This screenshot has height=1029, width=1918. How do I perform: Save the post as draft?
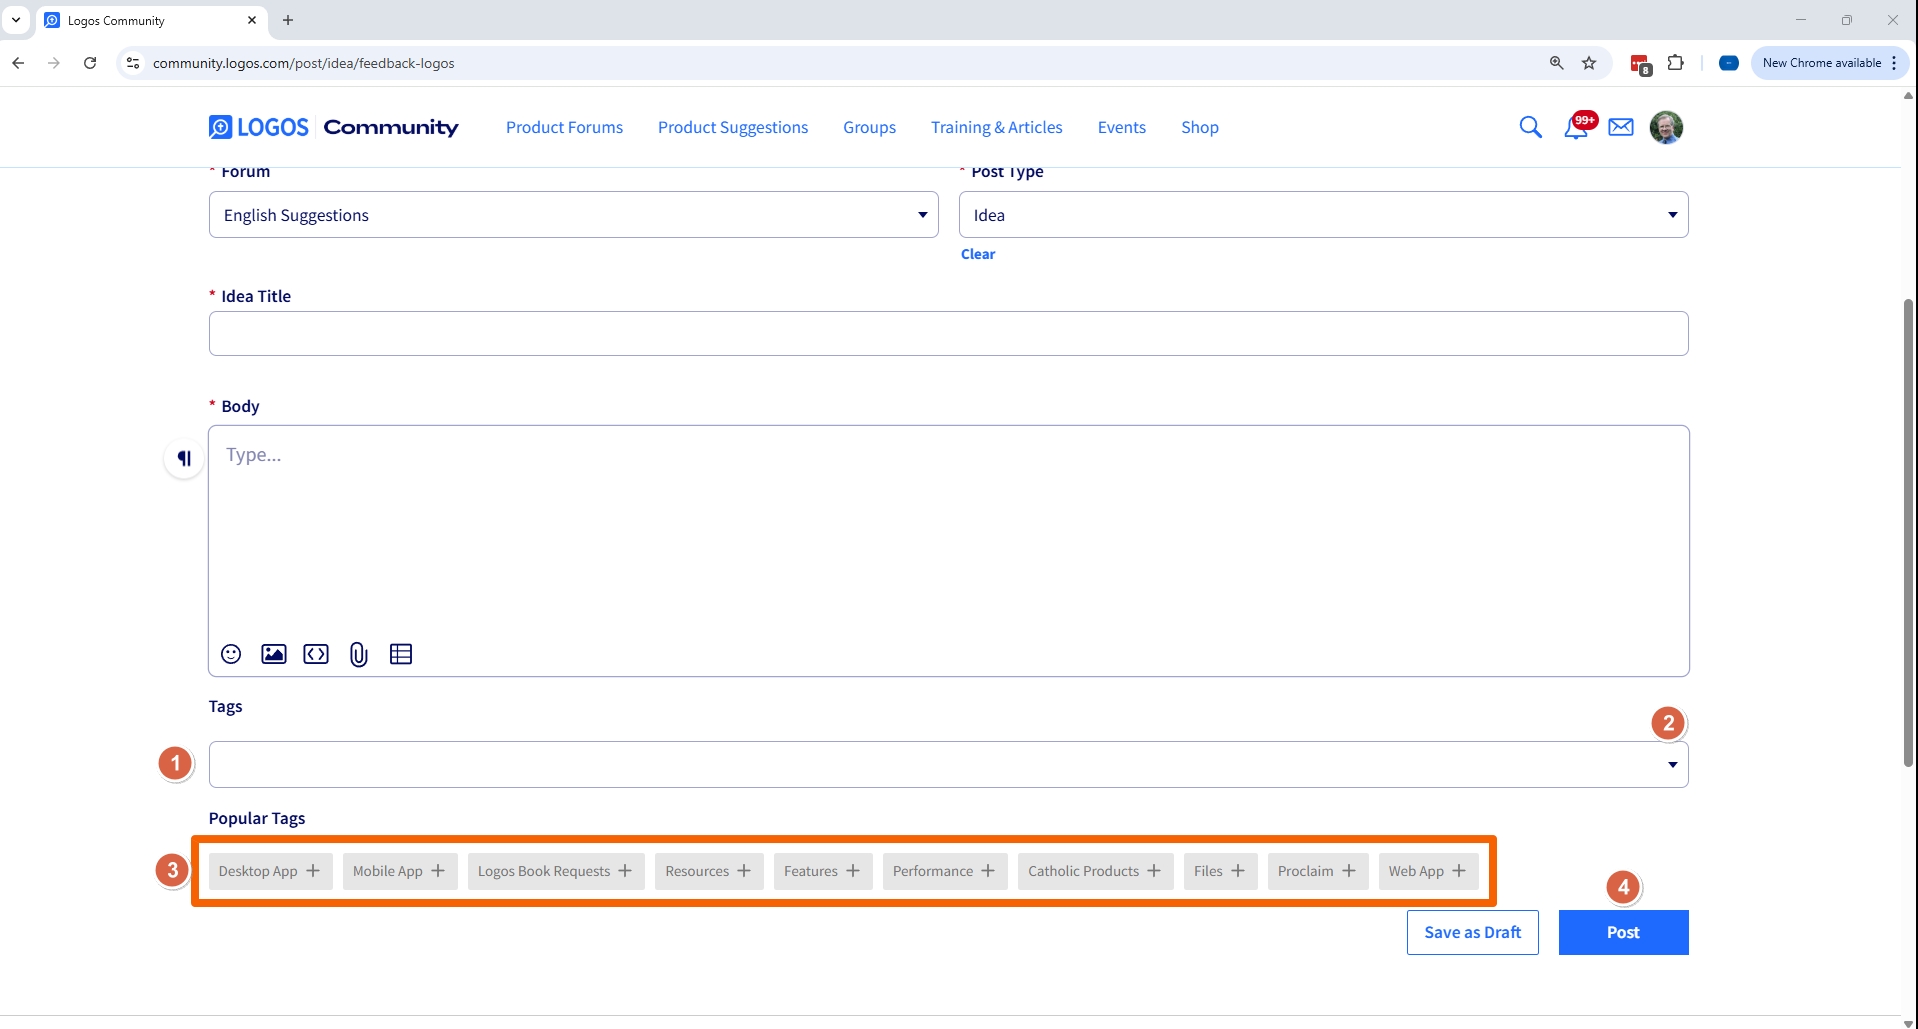coord(1473,932)
